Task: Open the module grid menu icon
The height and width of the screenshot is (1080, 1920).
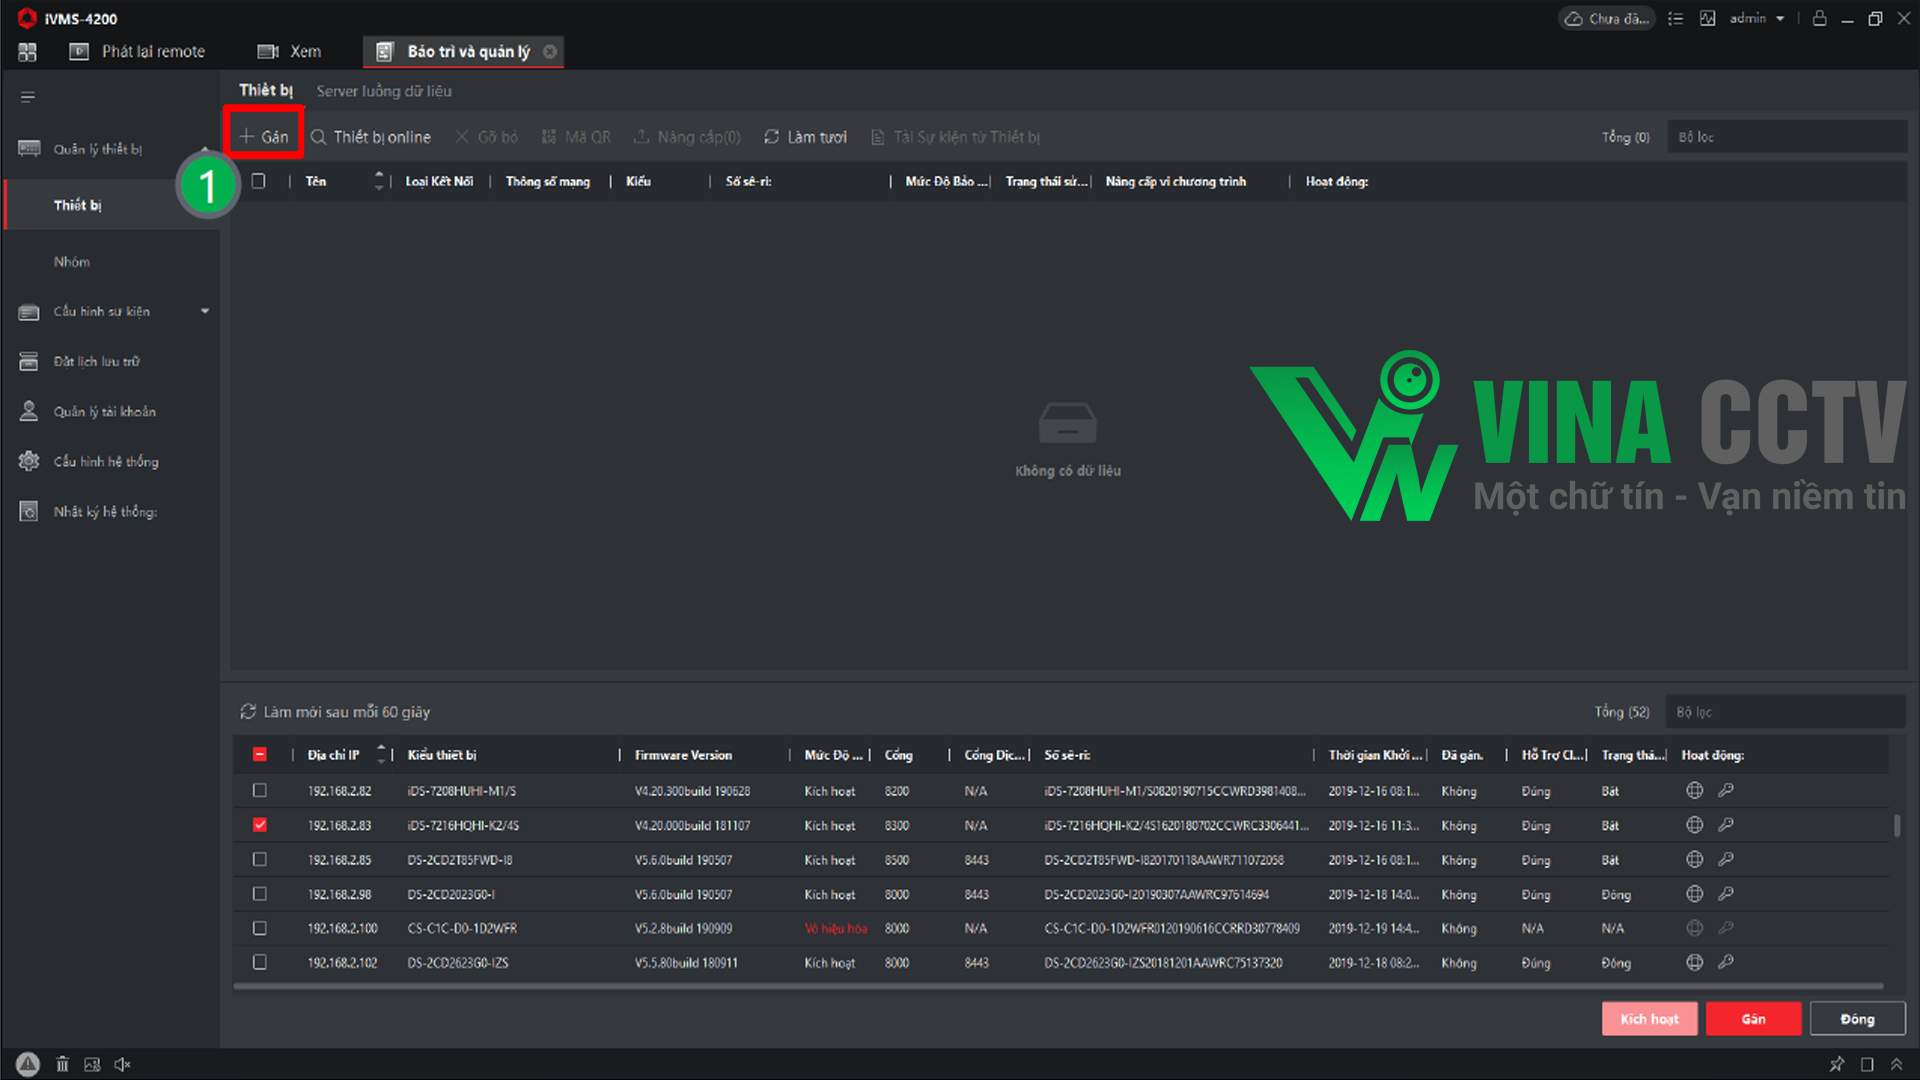Action: pos(27,51)
